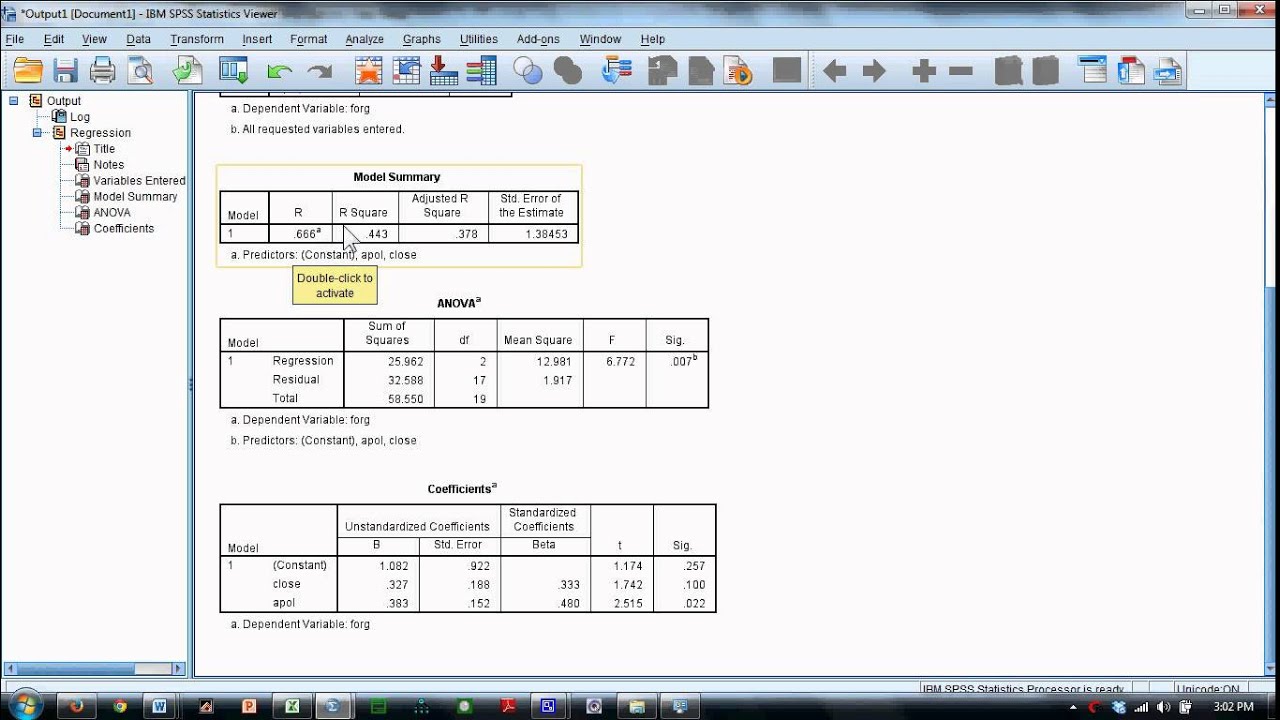Click the Go to Data toolbar icon
This screenshot has width=1280, height=720.
pos(369,71)
